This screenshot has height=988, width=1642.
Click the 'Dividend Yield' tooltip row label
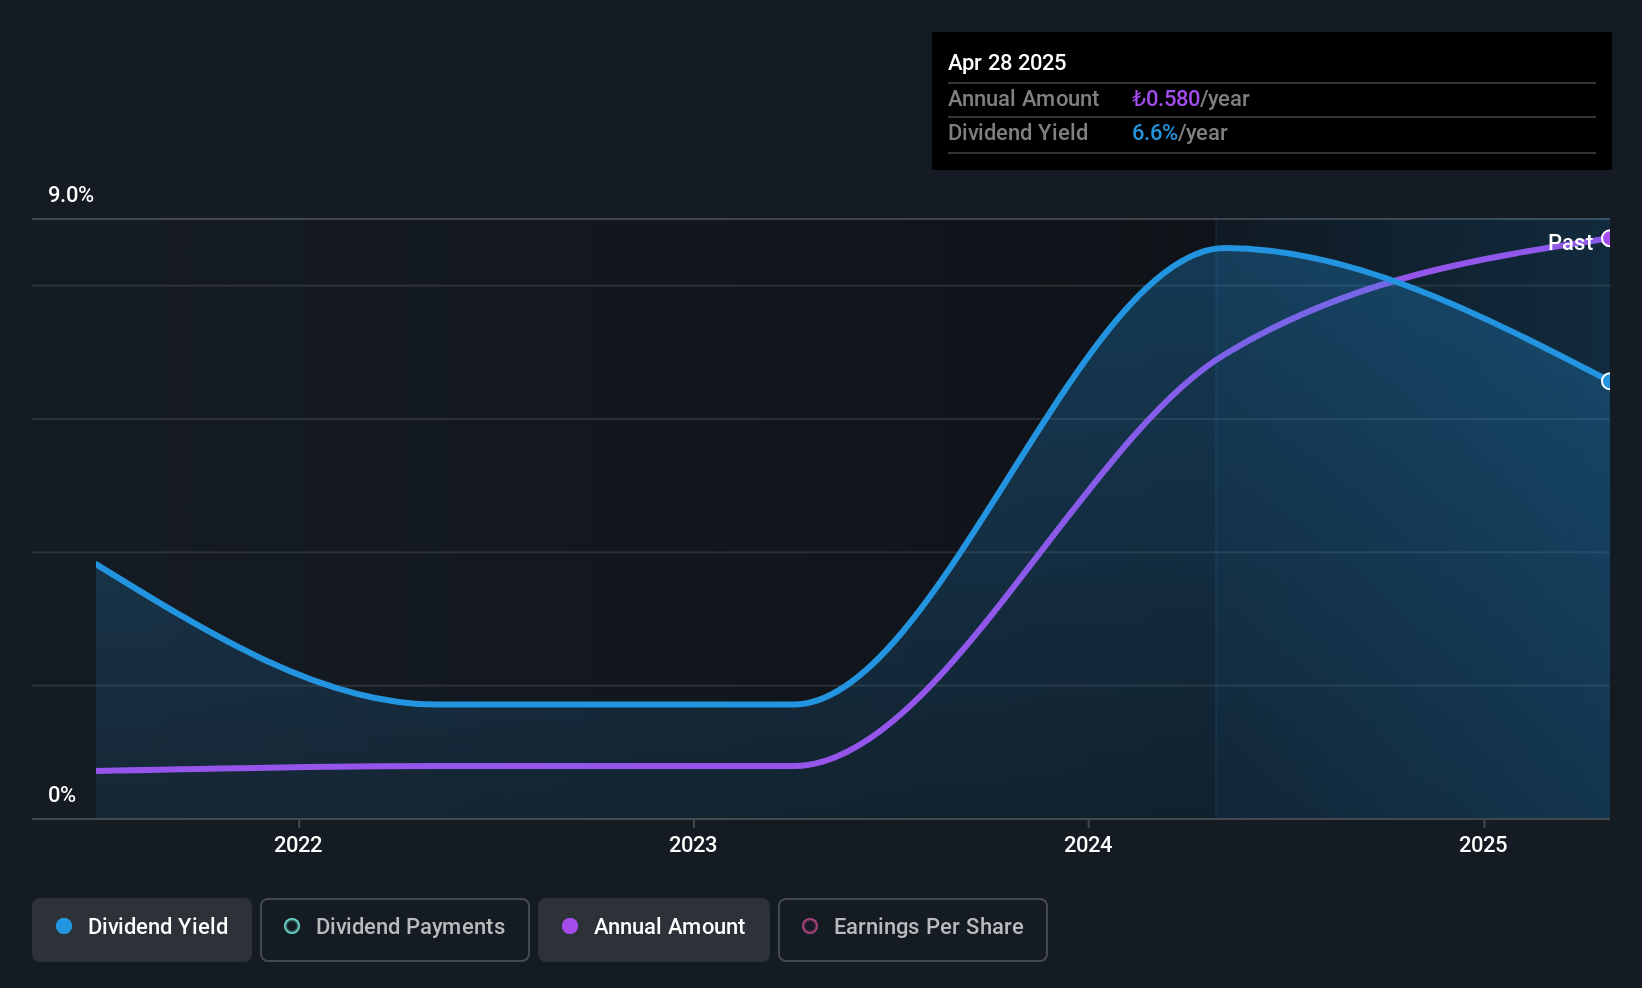[x=1018, y=133]
